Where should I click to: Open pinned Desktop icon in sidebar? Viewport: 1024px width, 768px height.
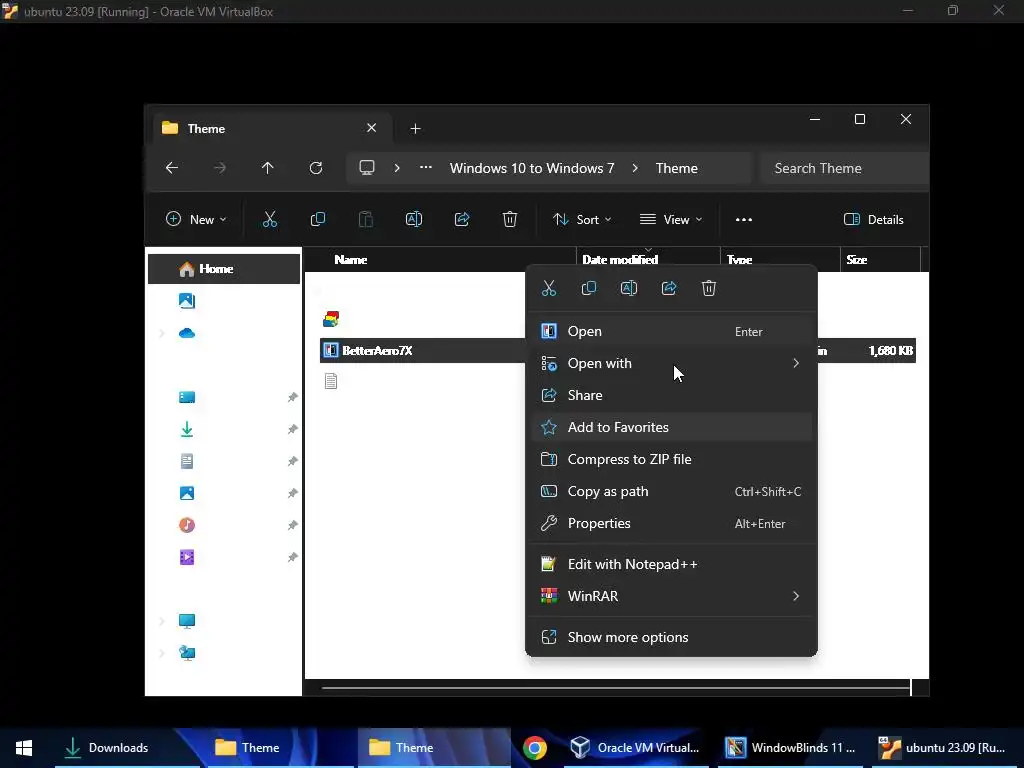[x=187, y=397]
